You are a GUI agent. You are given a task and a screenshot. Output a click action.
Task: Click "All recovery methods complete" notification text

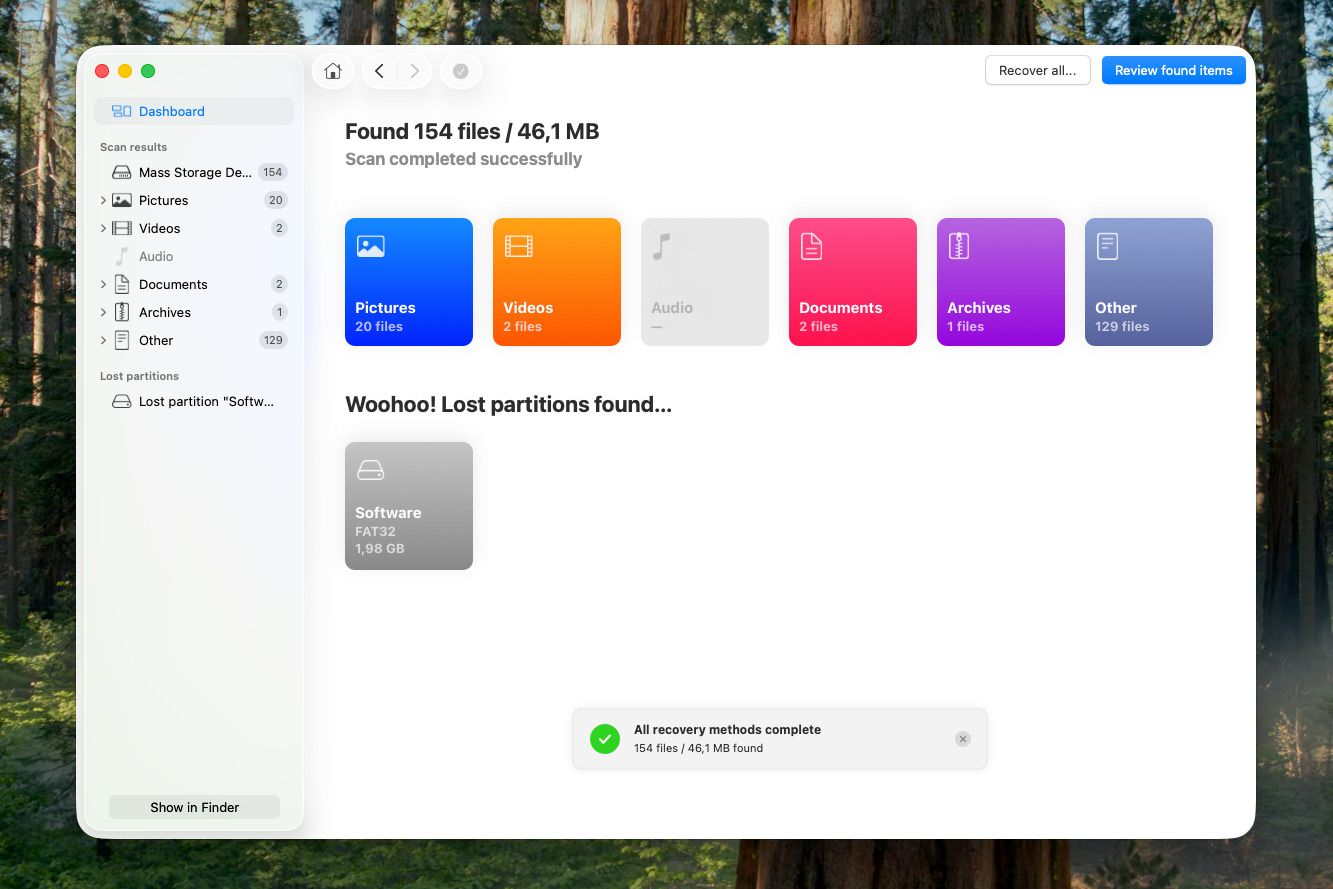[727, 730]
